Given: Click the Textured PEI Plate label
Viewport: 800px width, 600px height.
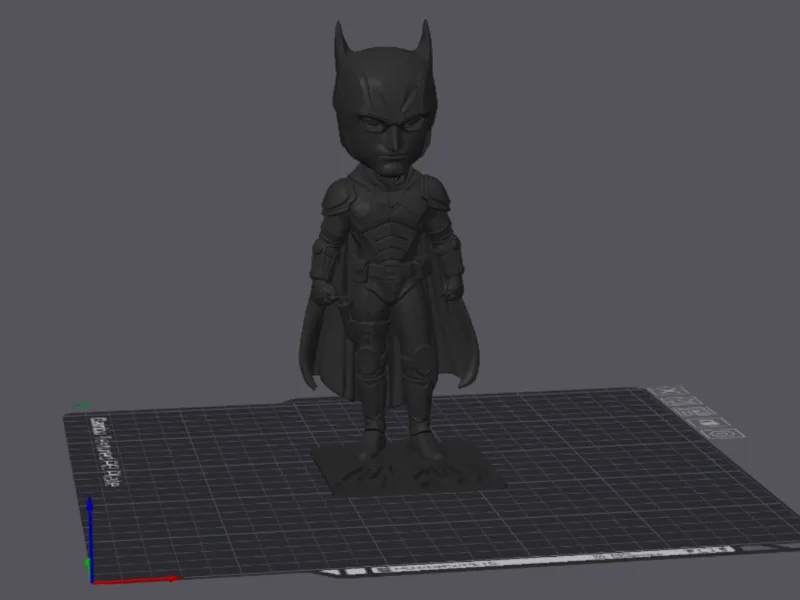Looking at the screenshot, I should click(106, 452).
